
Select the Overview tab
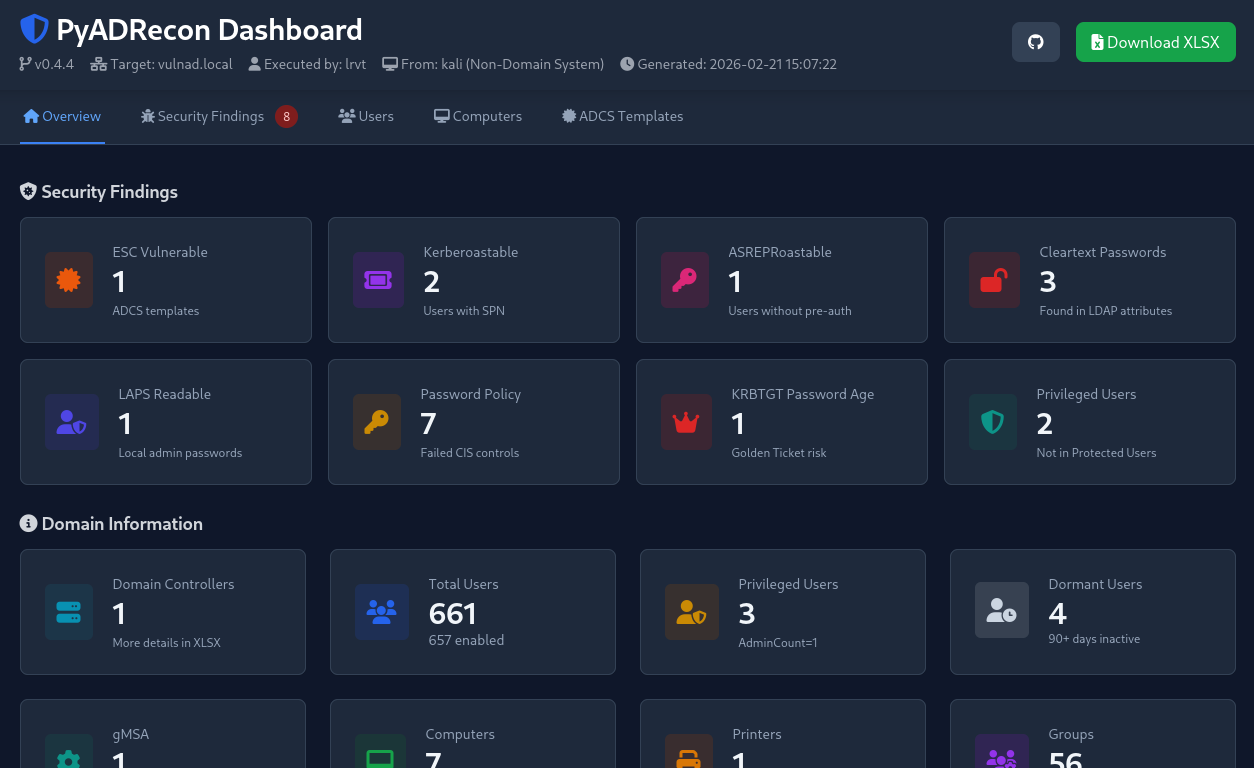click(62, 116)
